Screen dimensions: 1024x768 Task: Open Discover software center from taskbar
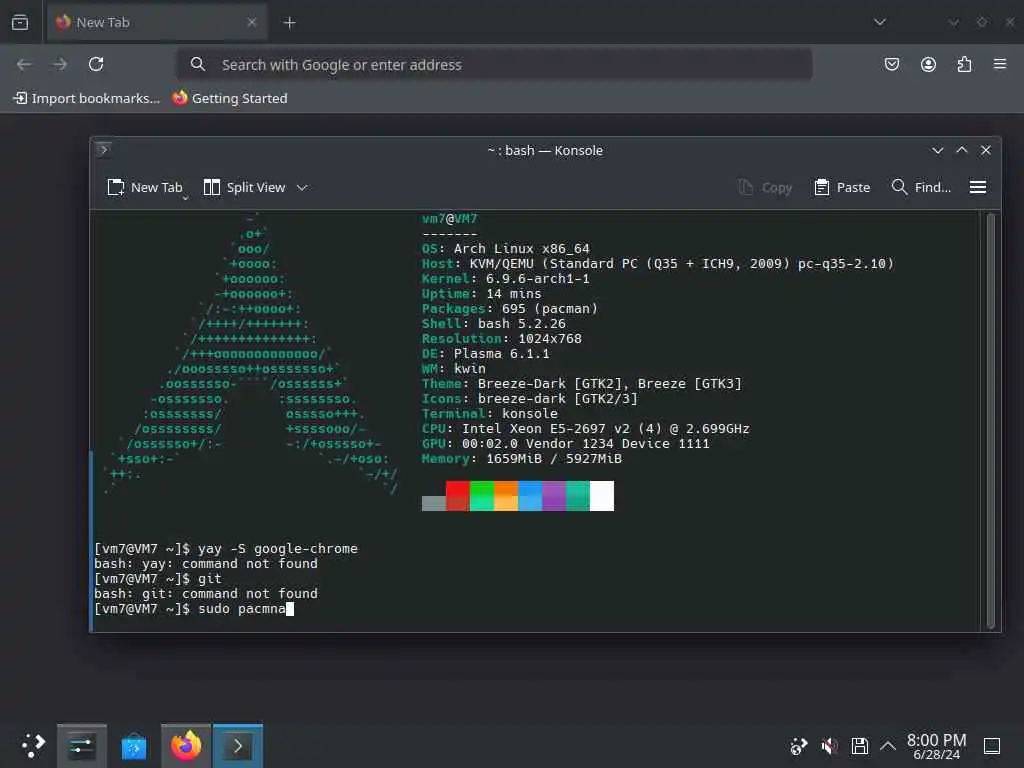coord(134,746)
